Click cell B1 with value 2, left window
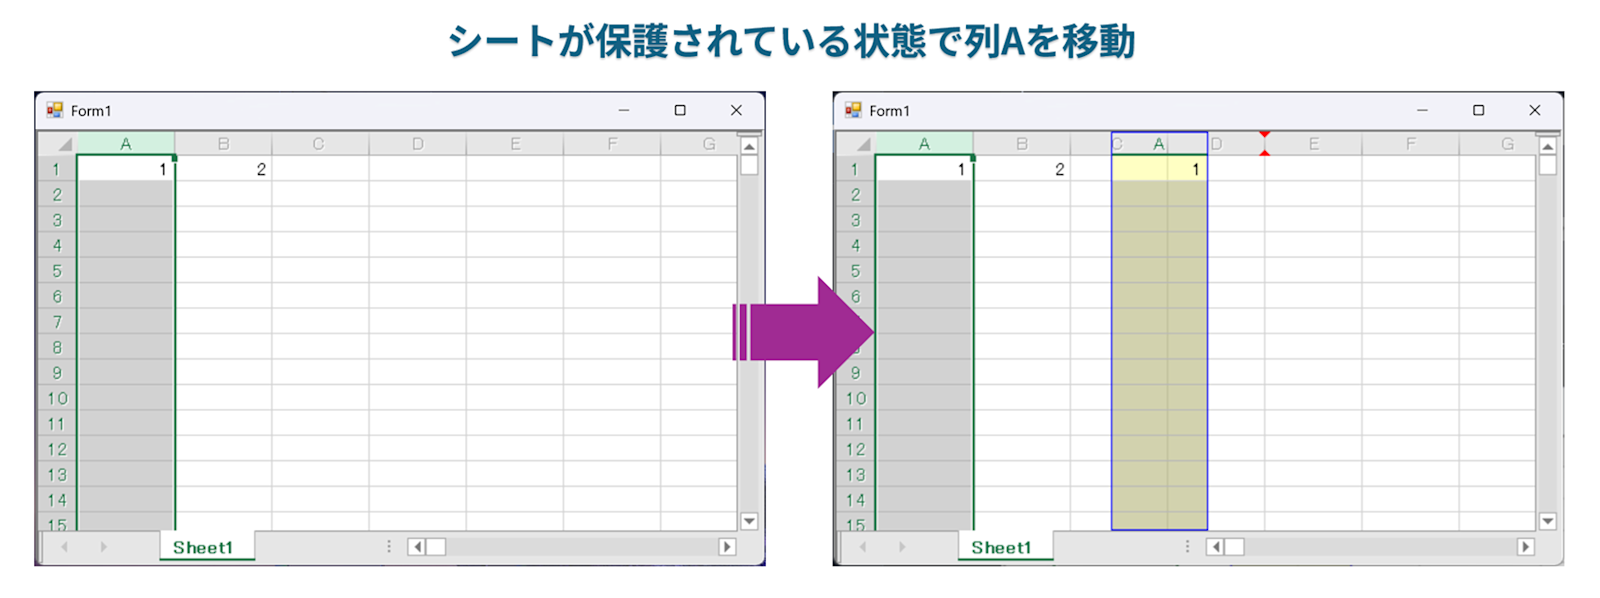Viewport: 1600px width, 598px height. pyautogui.click(x=224, y=169)
